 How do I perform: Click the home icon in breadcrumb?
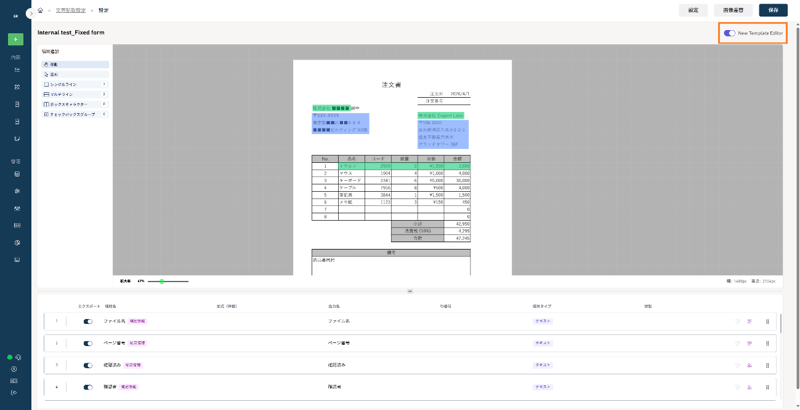pyautogui.click(x=40, y=10)
